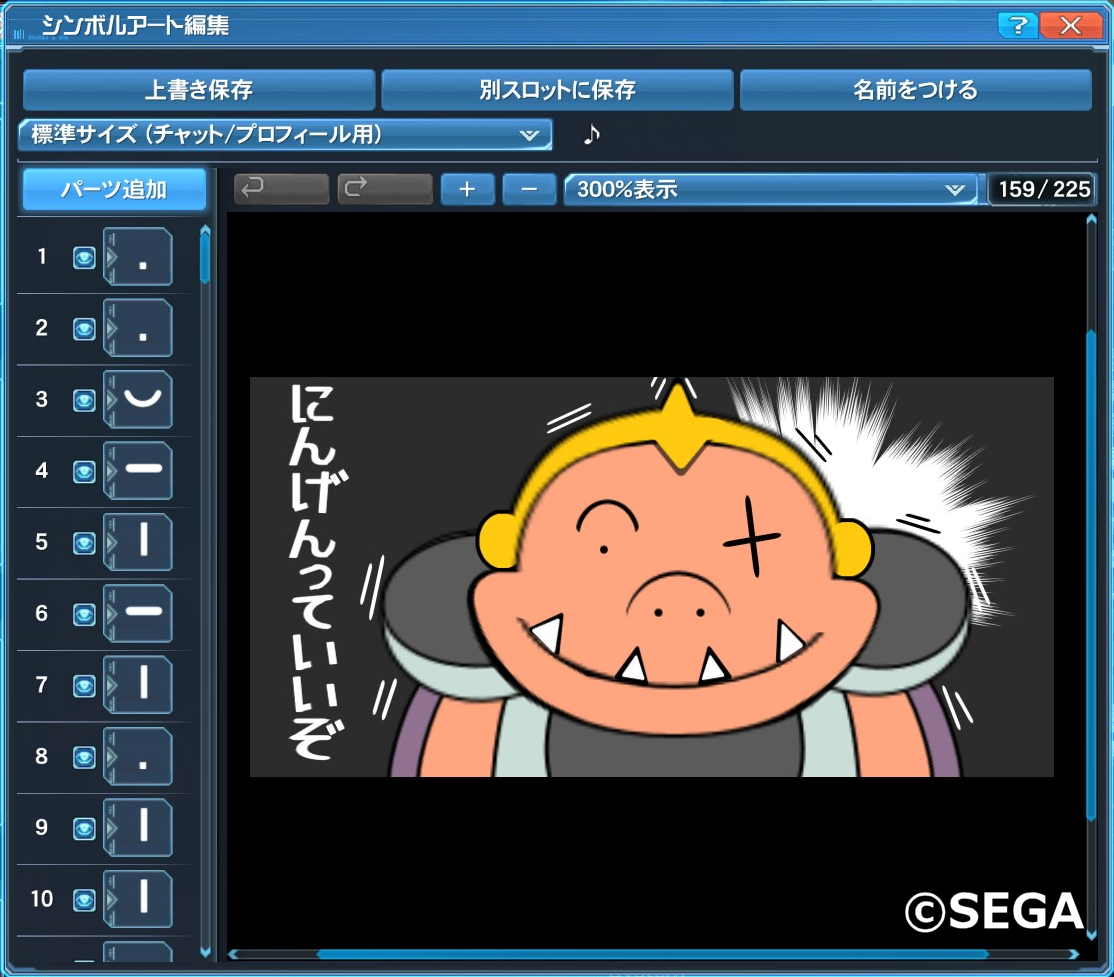The width and height of the screenshot is (1114, 977).
Task: Zoom out with the minus button
Action: click(x=529, y=189)
